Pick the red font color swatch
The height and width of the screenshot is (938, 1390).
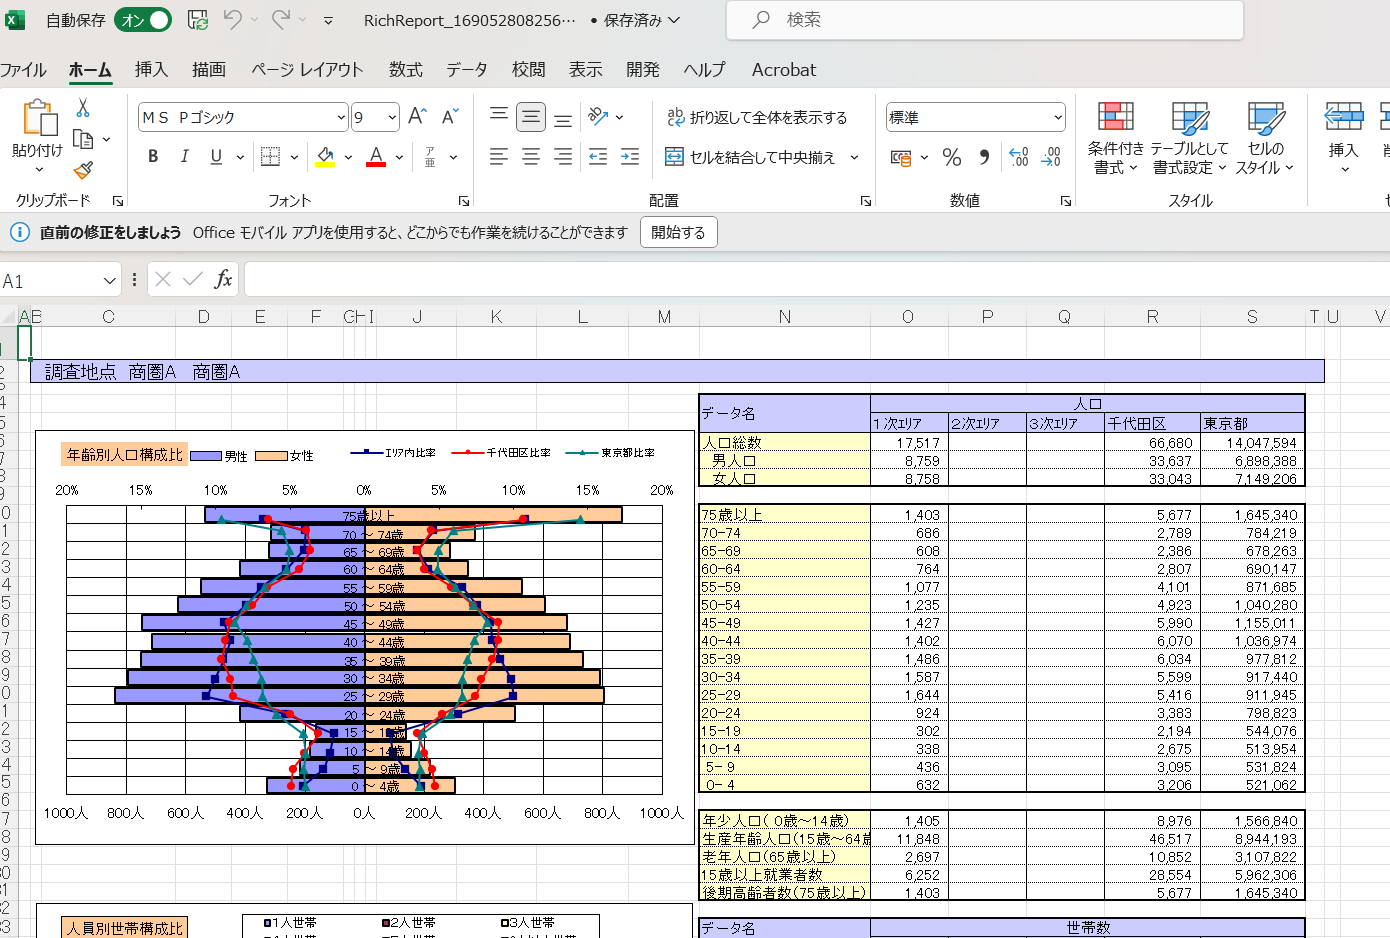coord(375,157)
